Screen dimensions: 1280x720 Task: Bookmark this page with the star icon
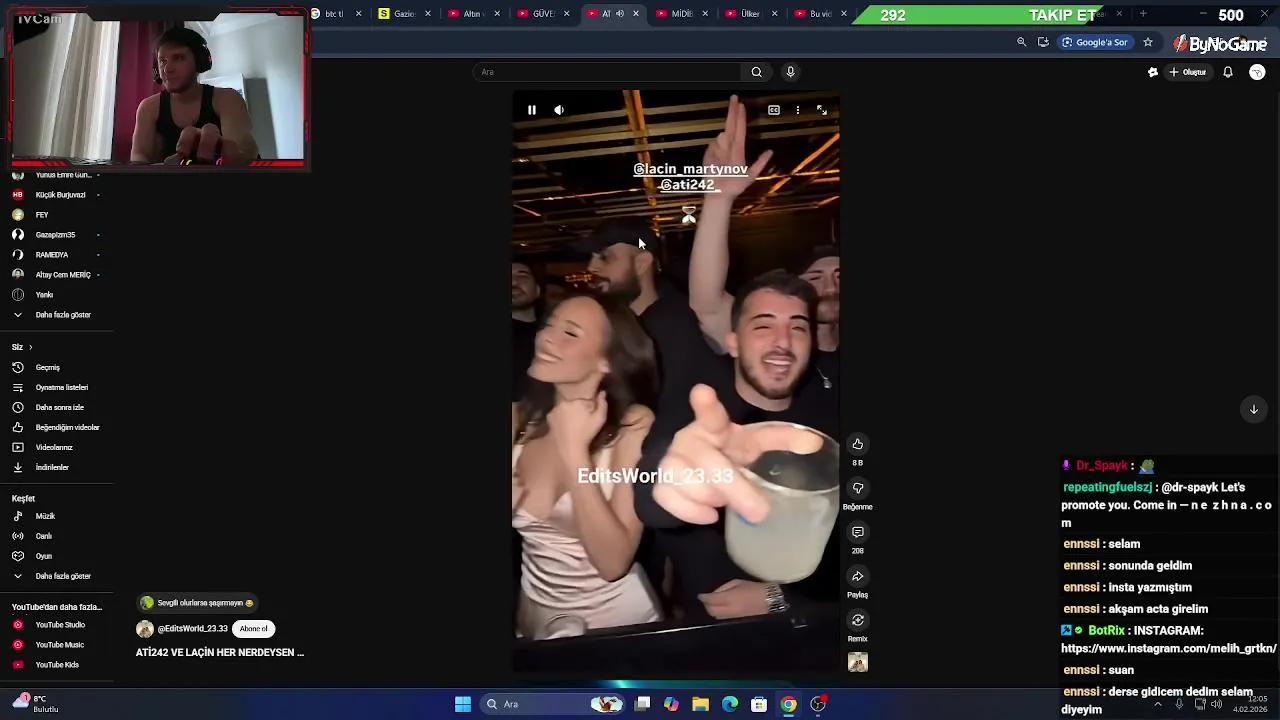pyautogui.click(x=1148, y=42)
